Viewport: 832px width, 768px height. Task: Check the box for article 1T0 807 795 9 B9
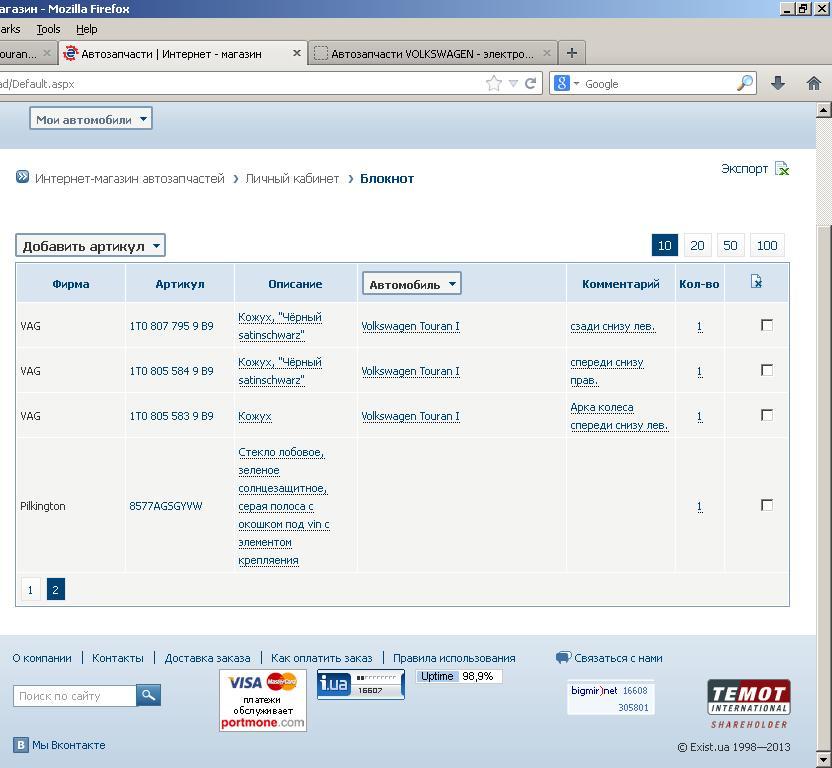[766, 325]
